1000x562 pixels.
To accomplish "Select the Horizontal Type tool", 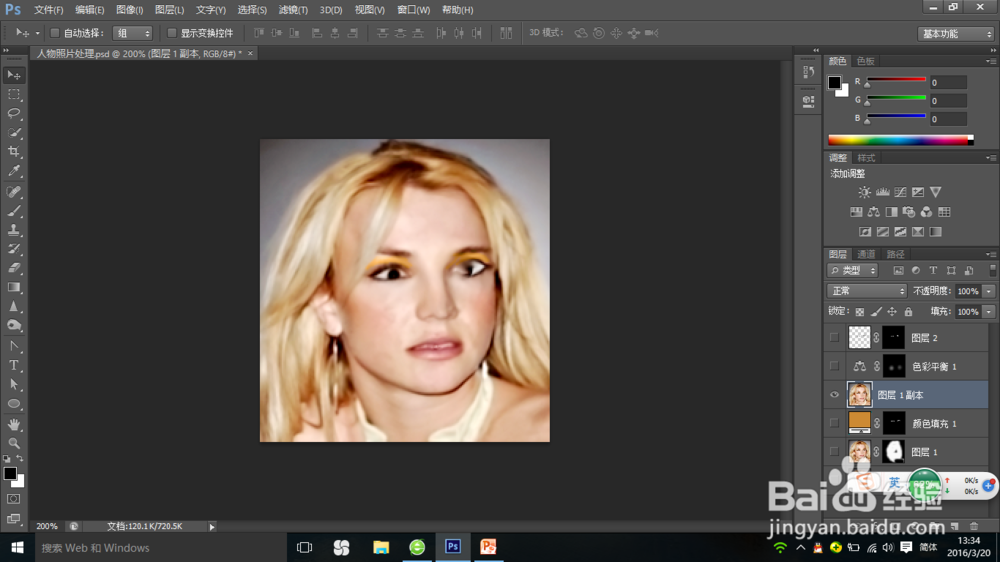I will pyautogui.click(x=14, y=366).
